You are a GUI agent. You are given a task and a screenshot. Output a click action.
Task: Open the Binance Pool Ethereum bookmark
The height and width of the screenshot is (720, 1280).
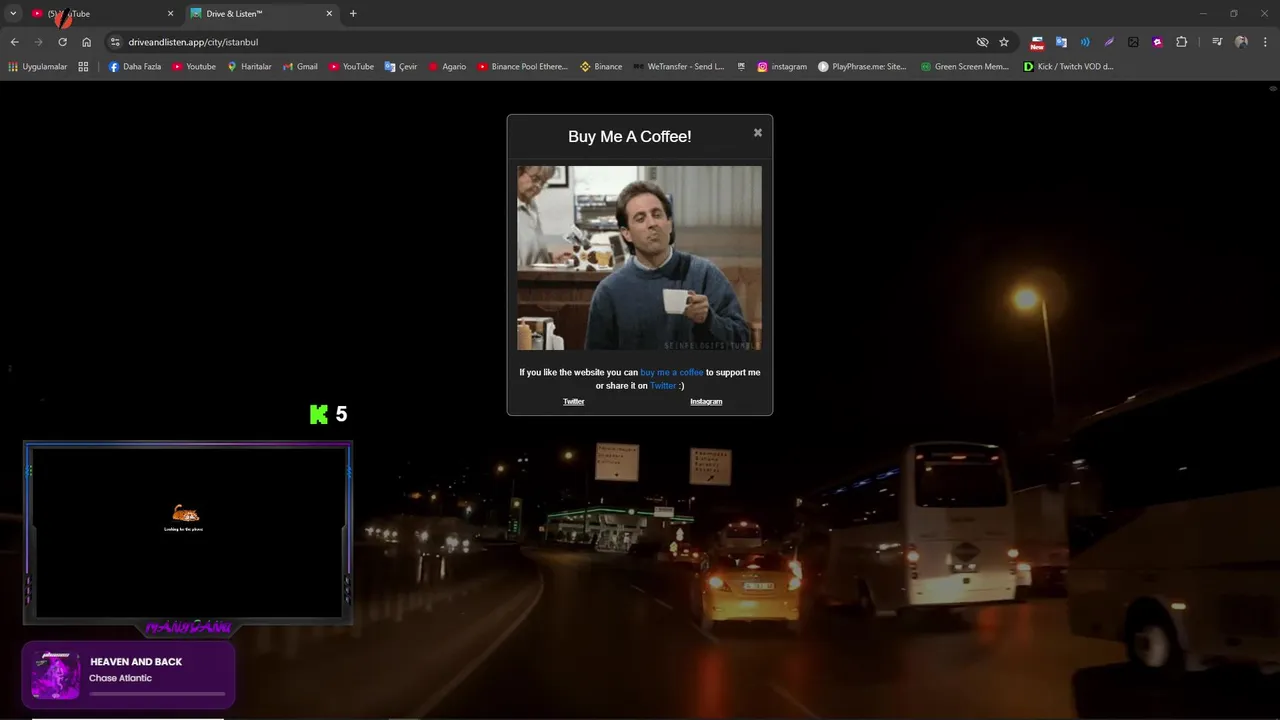pyautogui.click(x=522, y=67)
